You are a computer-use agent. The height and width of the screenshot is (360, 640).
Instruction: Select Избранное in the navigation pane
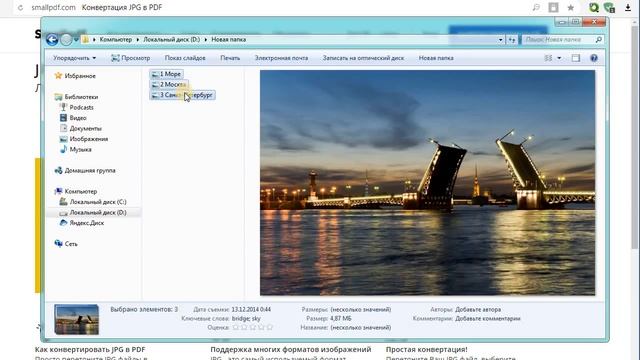[76, 76]
